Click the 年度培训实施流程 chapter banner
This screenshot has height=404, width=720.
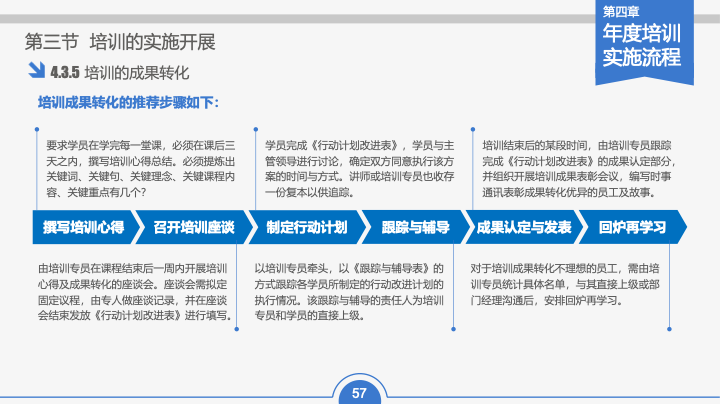click(x=644, y=42)
